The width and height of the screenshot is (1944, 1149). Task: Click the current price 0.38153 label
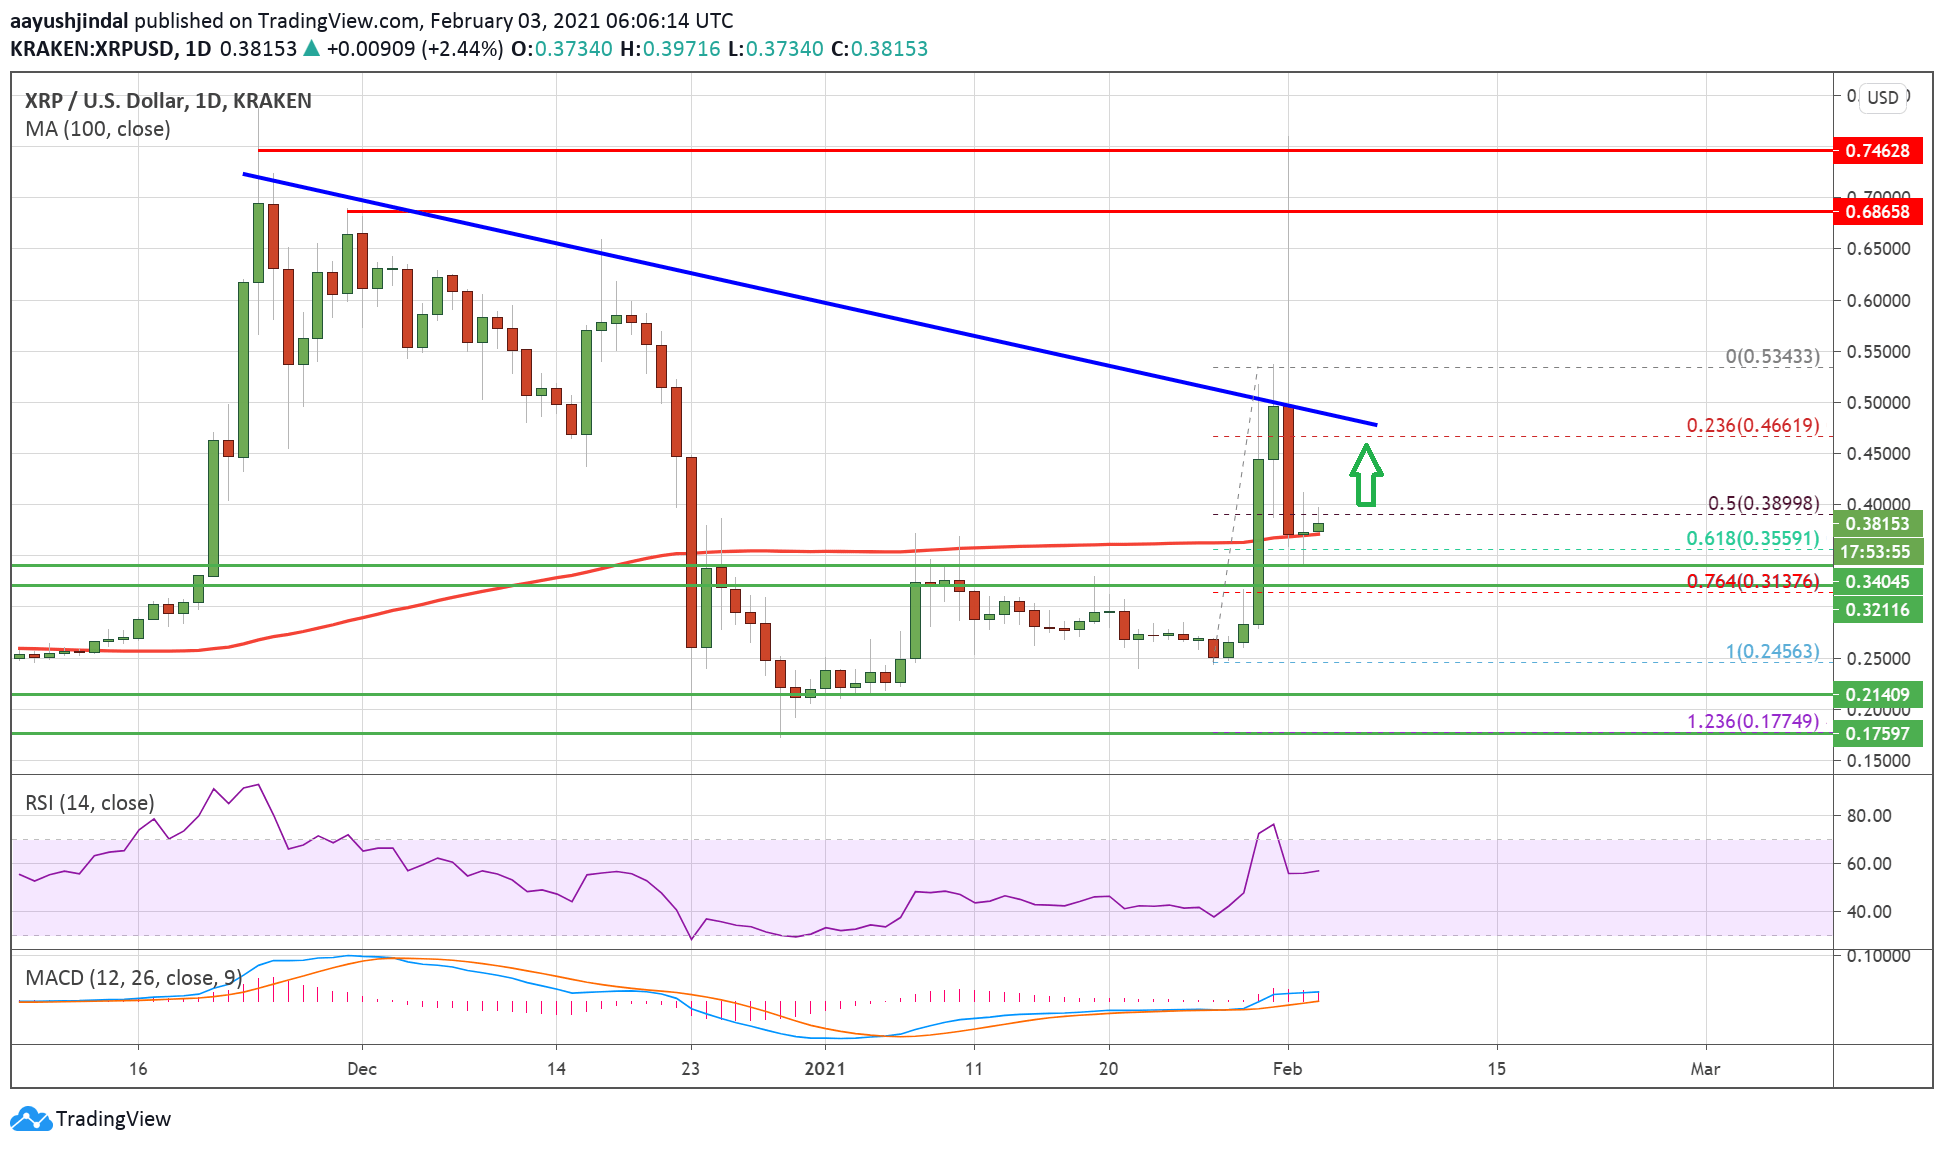(x=1877, y=523)
